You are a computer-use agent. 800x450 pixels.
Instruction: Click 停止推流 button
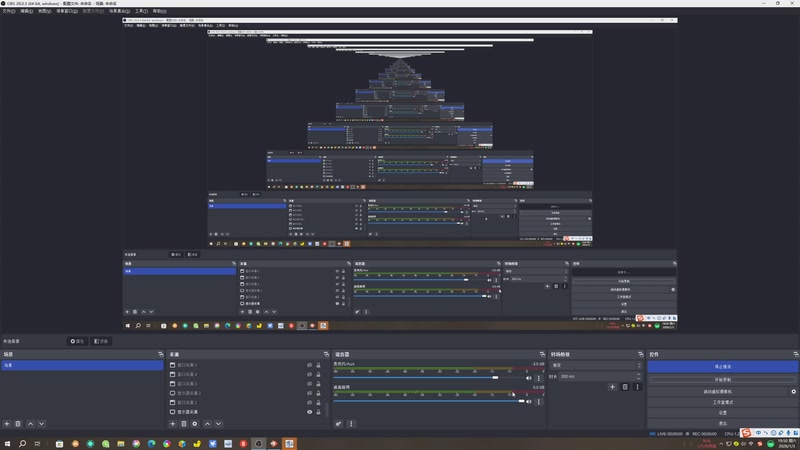click(722, 367)
